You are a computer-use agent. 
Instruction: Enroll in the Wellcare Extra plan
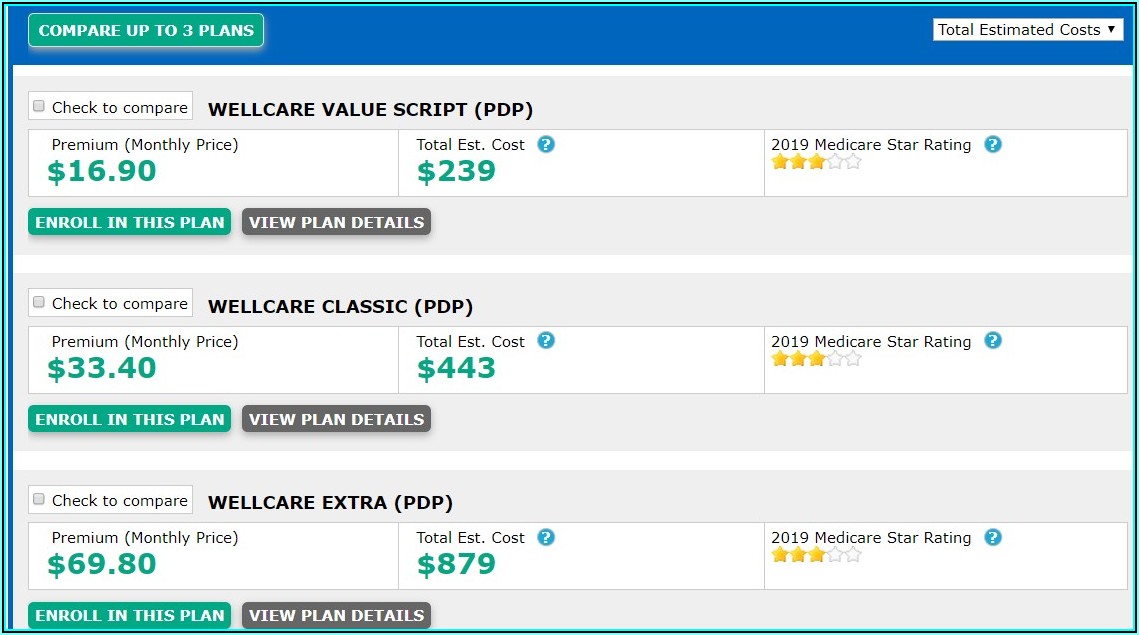pos(130,615)
